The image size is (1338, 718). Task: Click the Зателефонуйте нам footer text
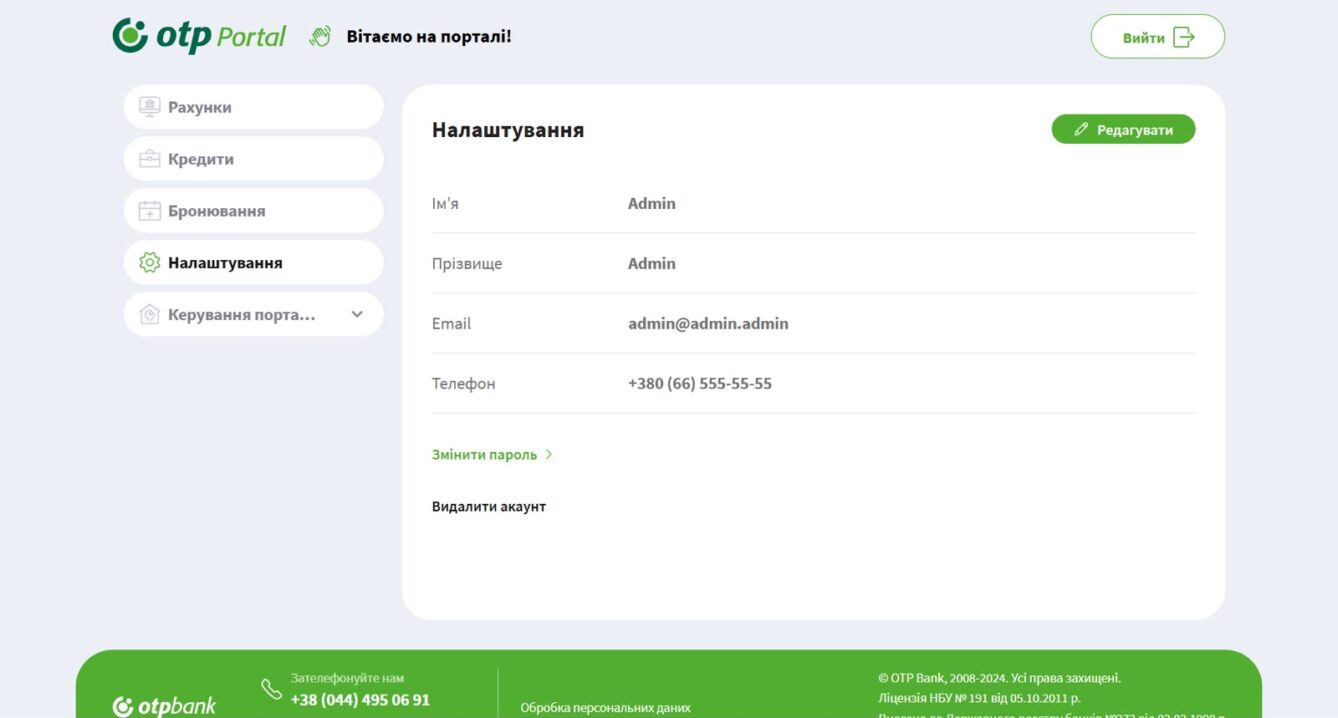(x=347, y=678)
